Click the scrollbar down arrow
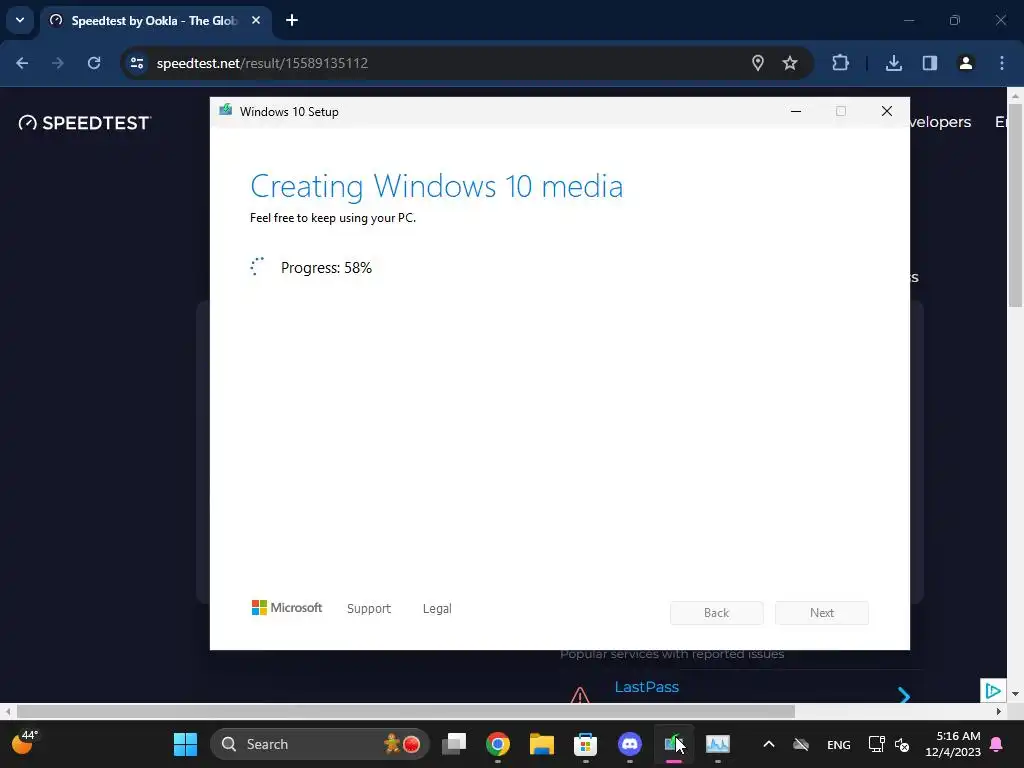 click(x=1015, y=694)
